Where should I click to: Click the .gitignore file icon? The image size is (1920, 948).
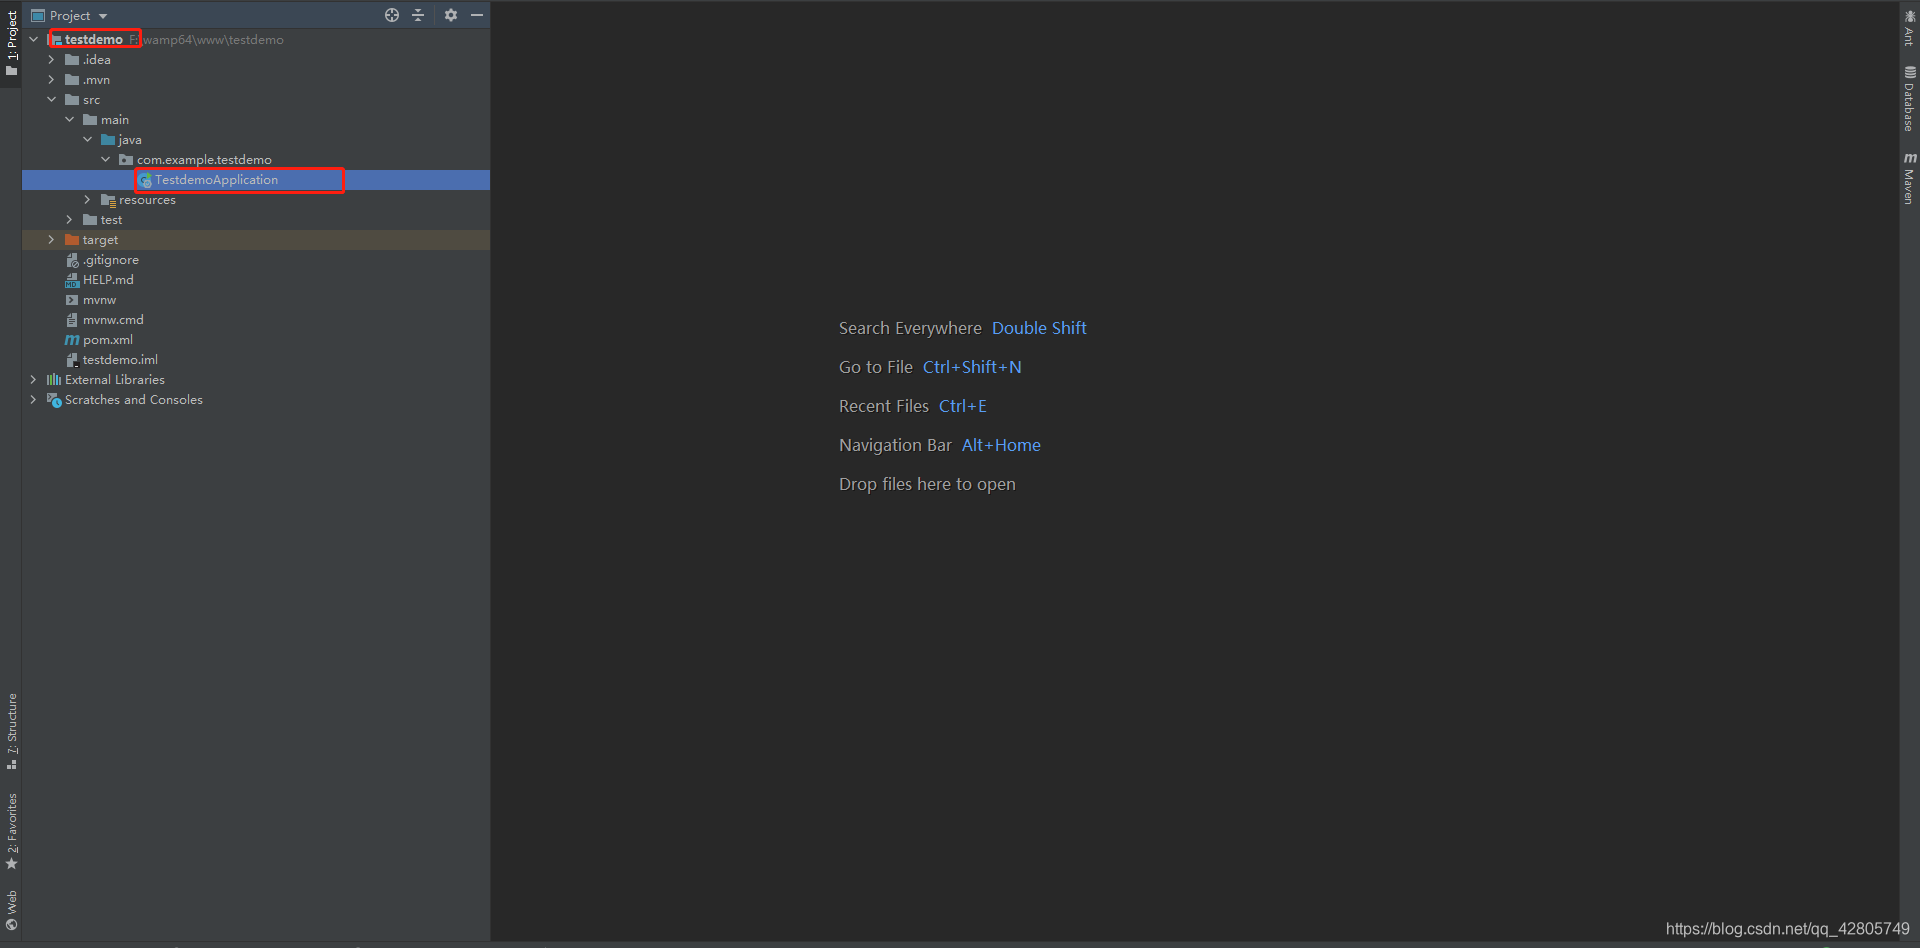(x=72, y=260)
